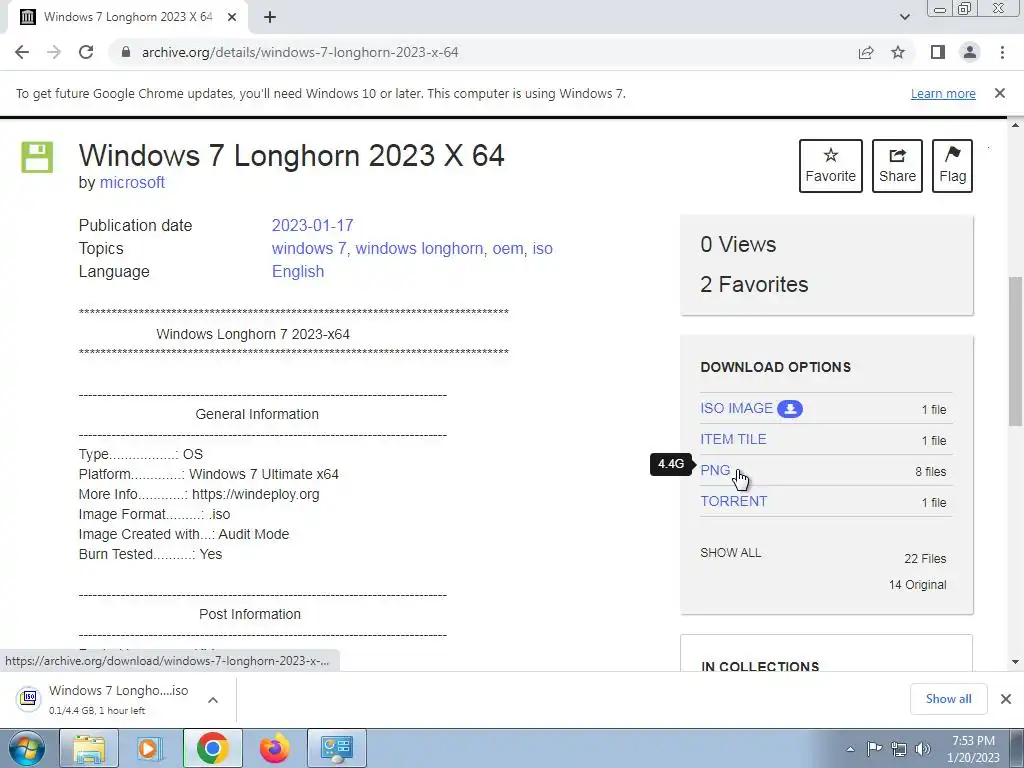Click the Chrome taskbar icon
Image resolution: width=1024 pixels, height=768 pixels.
pos(212,748)
